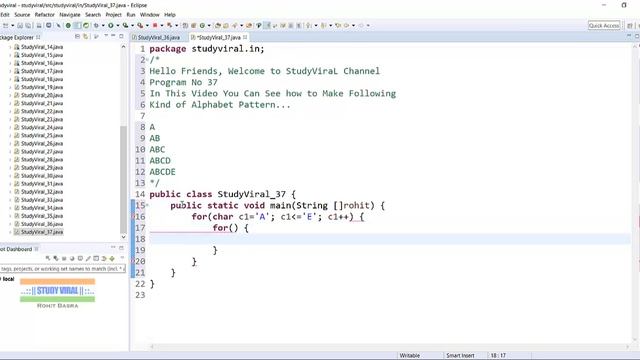
Task: Click the green diamond Boot Dashboard icon
Action: 112,258
